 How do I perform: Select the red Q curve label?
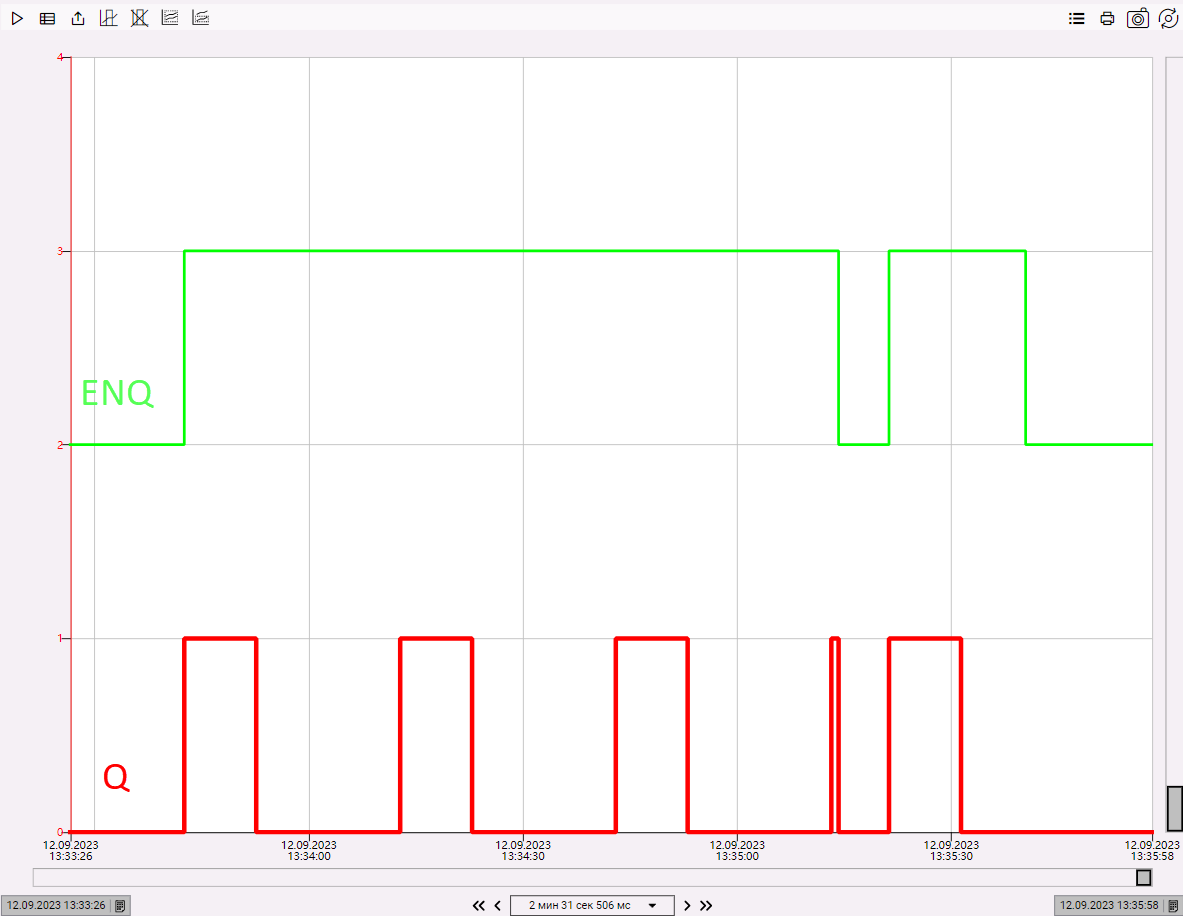pyautogui.click(x=117, y=779)
